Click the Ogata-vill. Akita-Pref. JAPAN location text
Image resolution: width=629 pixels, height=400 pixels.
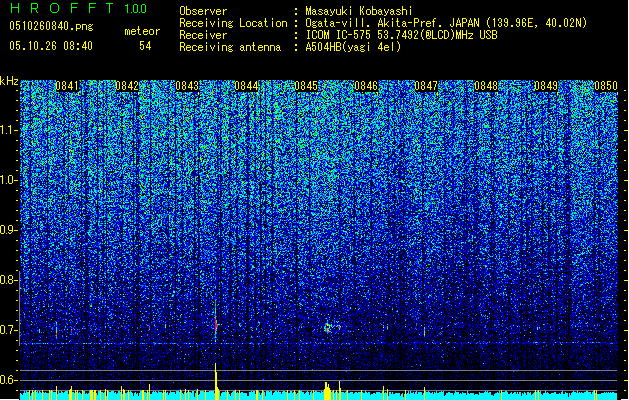[x=446, y=23]
